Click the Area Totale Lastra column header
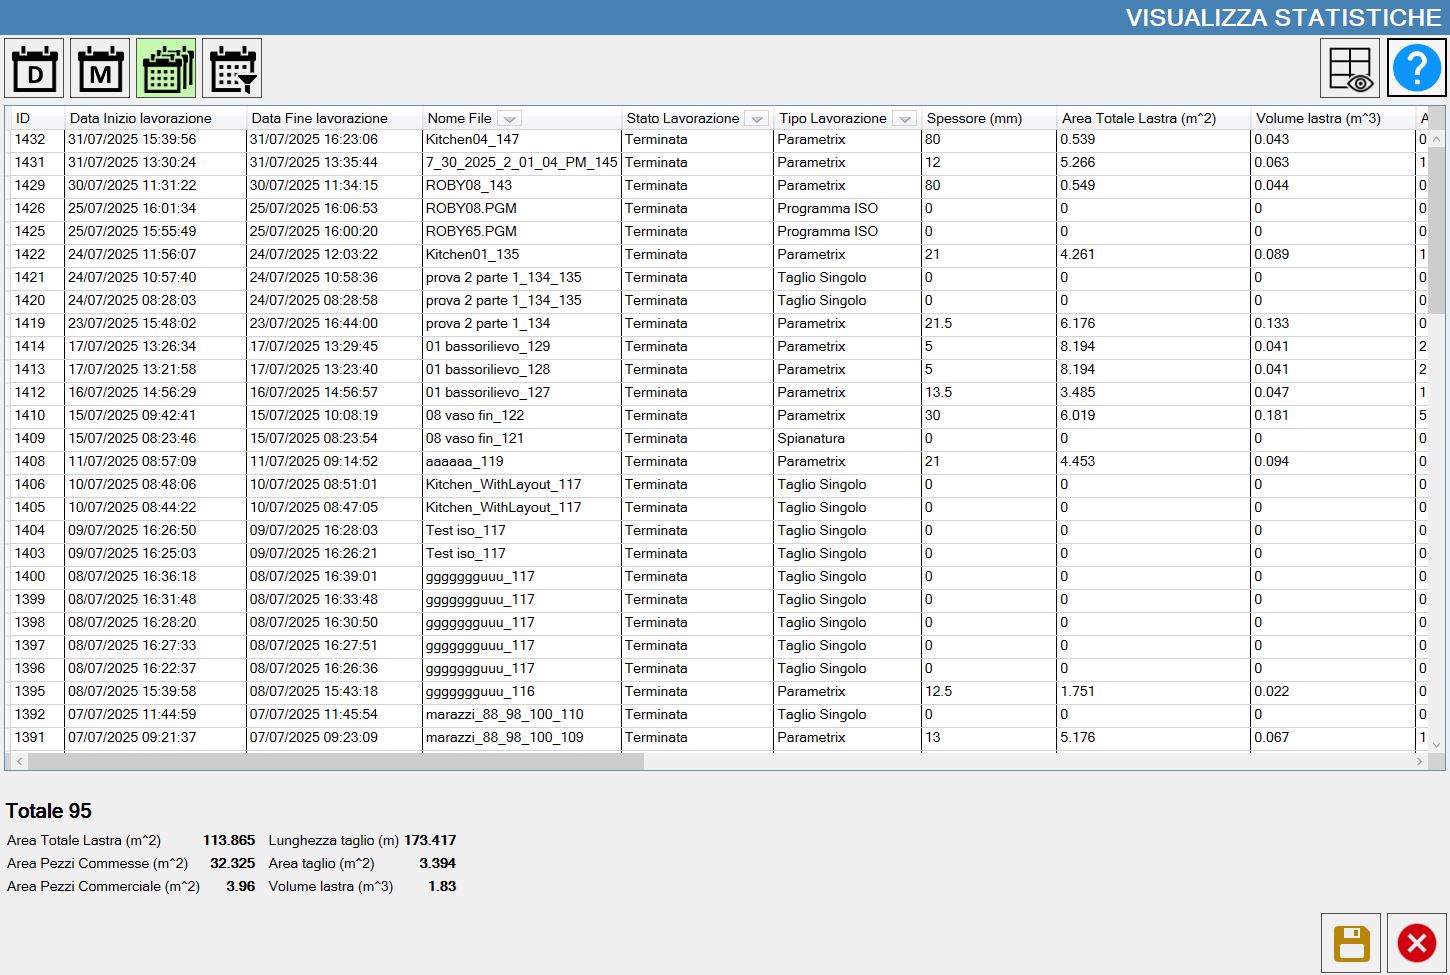 tap(1153, 118)
